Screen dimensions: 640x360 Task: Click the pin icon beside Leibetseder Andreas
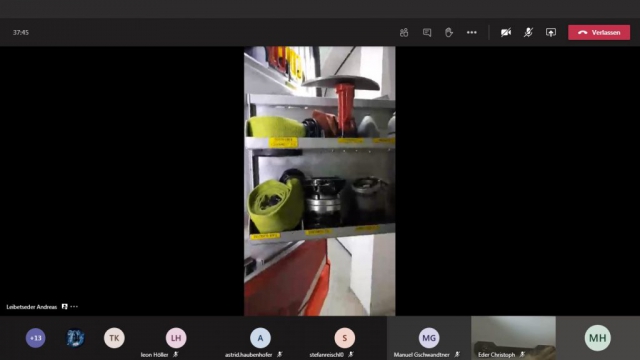point(64,307)
